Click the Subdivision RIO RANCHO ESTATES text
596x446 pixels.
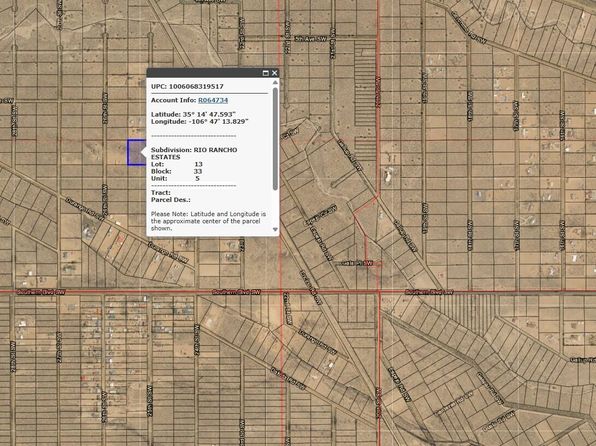(x=194, y=153)
